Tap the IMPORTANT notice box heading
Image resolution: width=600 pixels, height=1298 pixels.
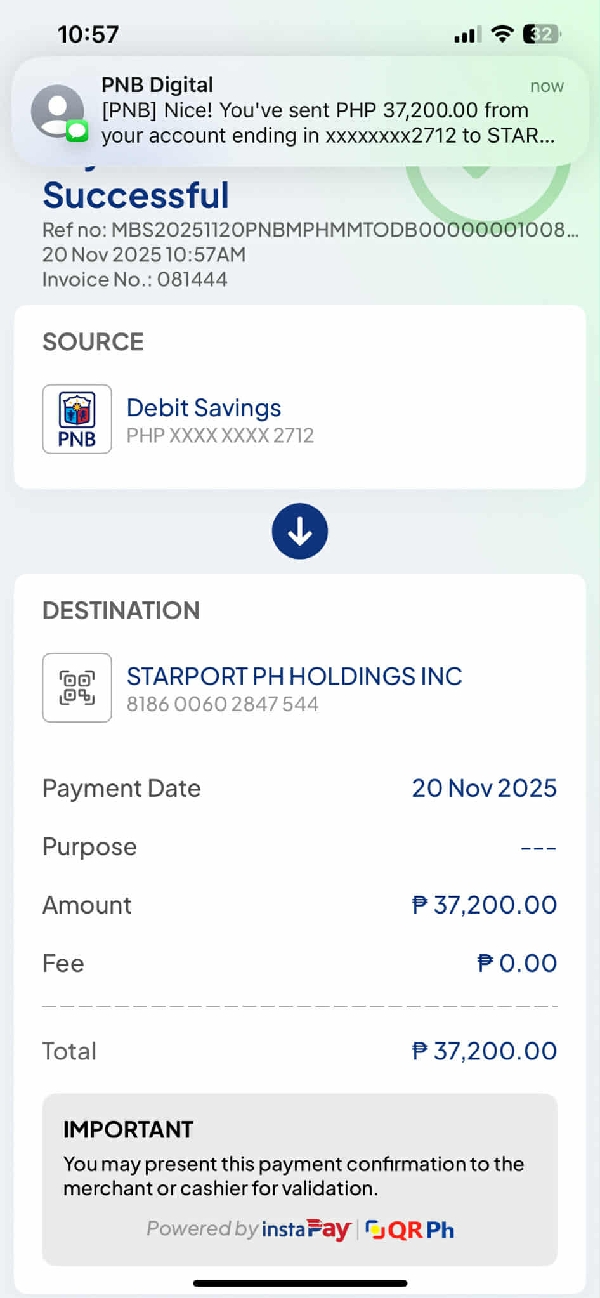pos(128,1130)
